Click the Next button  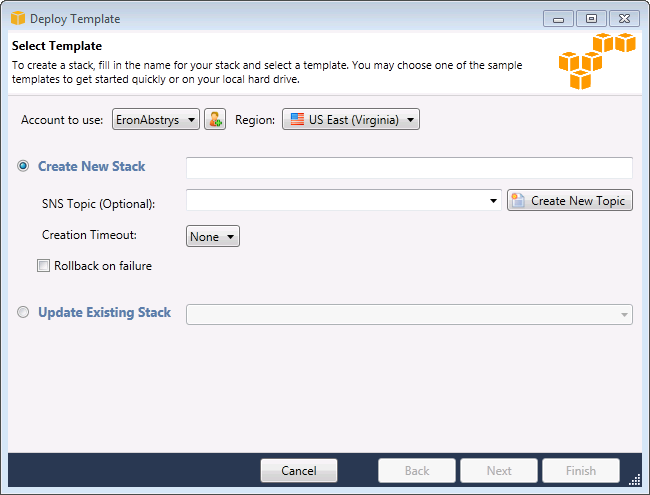pos(499,470)
